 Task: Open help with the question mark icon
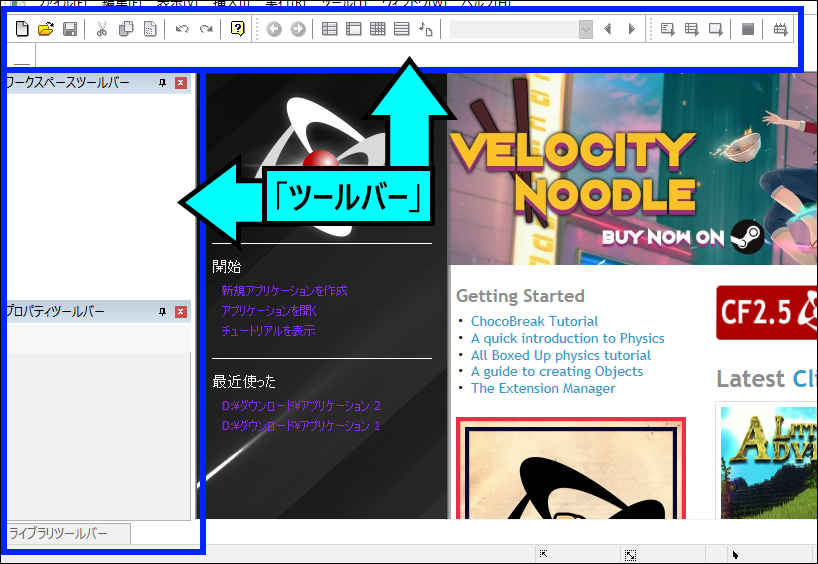pos(237,29)
